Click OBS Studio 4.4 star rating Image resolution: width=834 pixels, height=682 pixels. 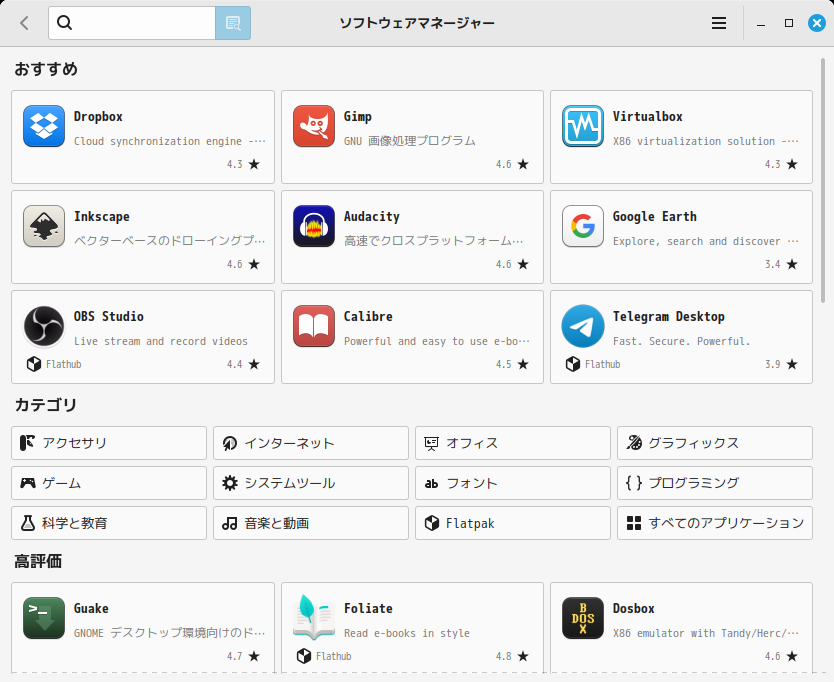pyautogui.click(x=243, y=364)
